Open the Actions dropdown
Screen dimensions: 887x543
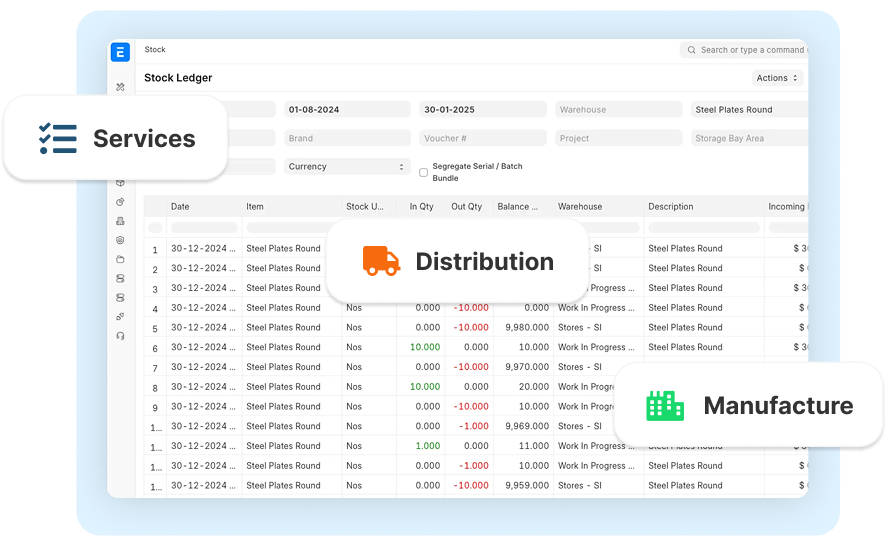(x=777, y=78)
